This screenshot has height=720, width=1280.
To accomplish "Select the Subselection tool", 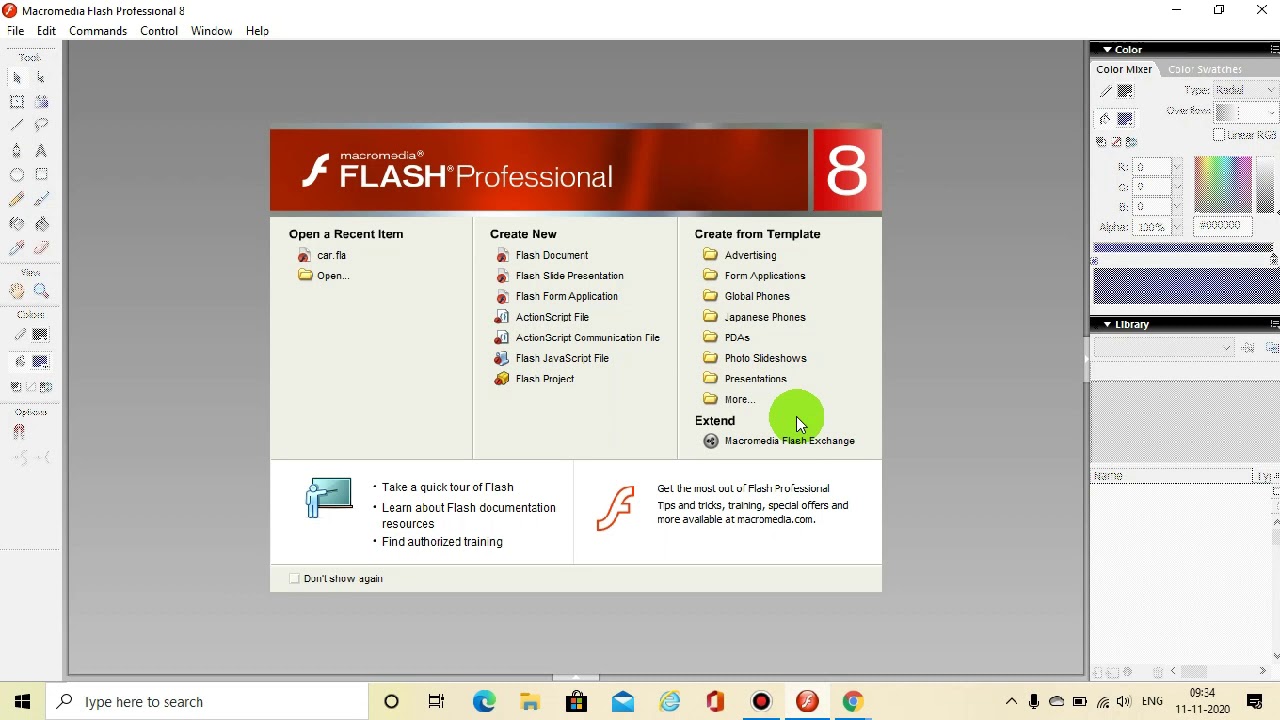I will coord(41,77).
